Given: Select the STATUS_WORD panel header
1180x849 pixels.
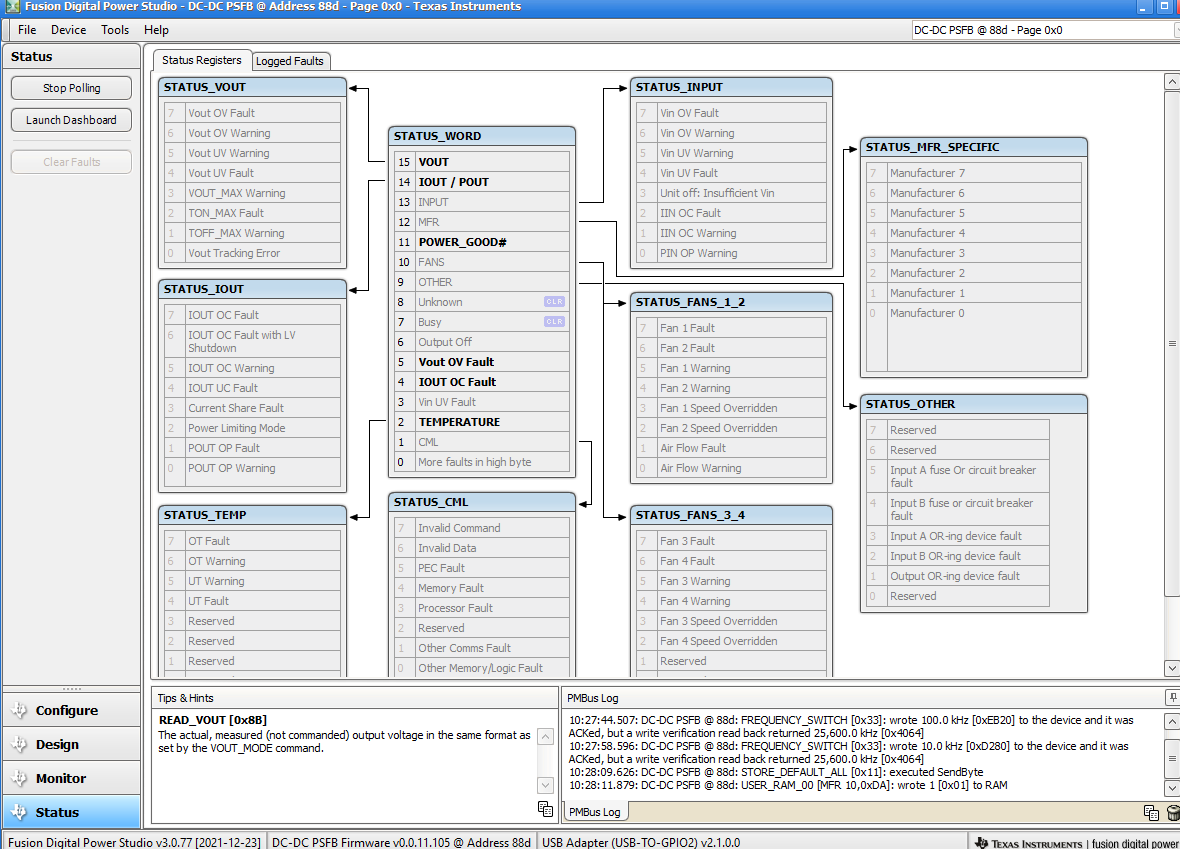Looking at the screenshot, I should tap(482, 136).
